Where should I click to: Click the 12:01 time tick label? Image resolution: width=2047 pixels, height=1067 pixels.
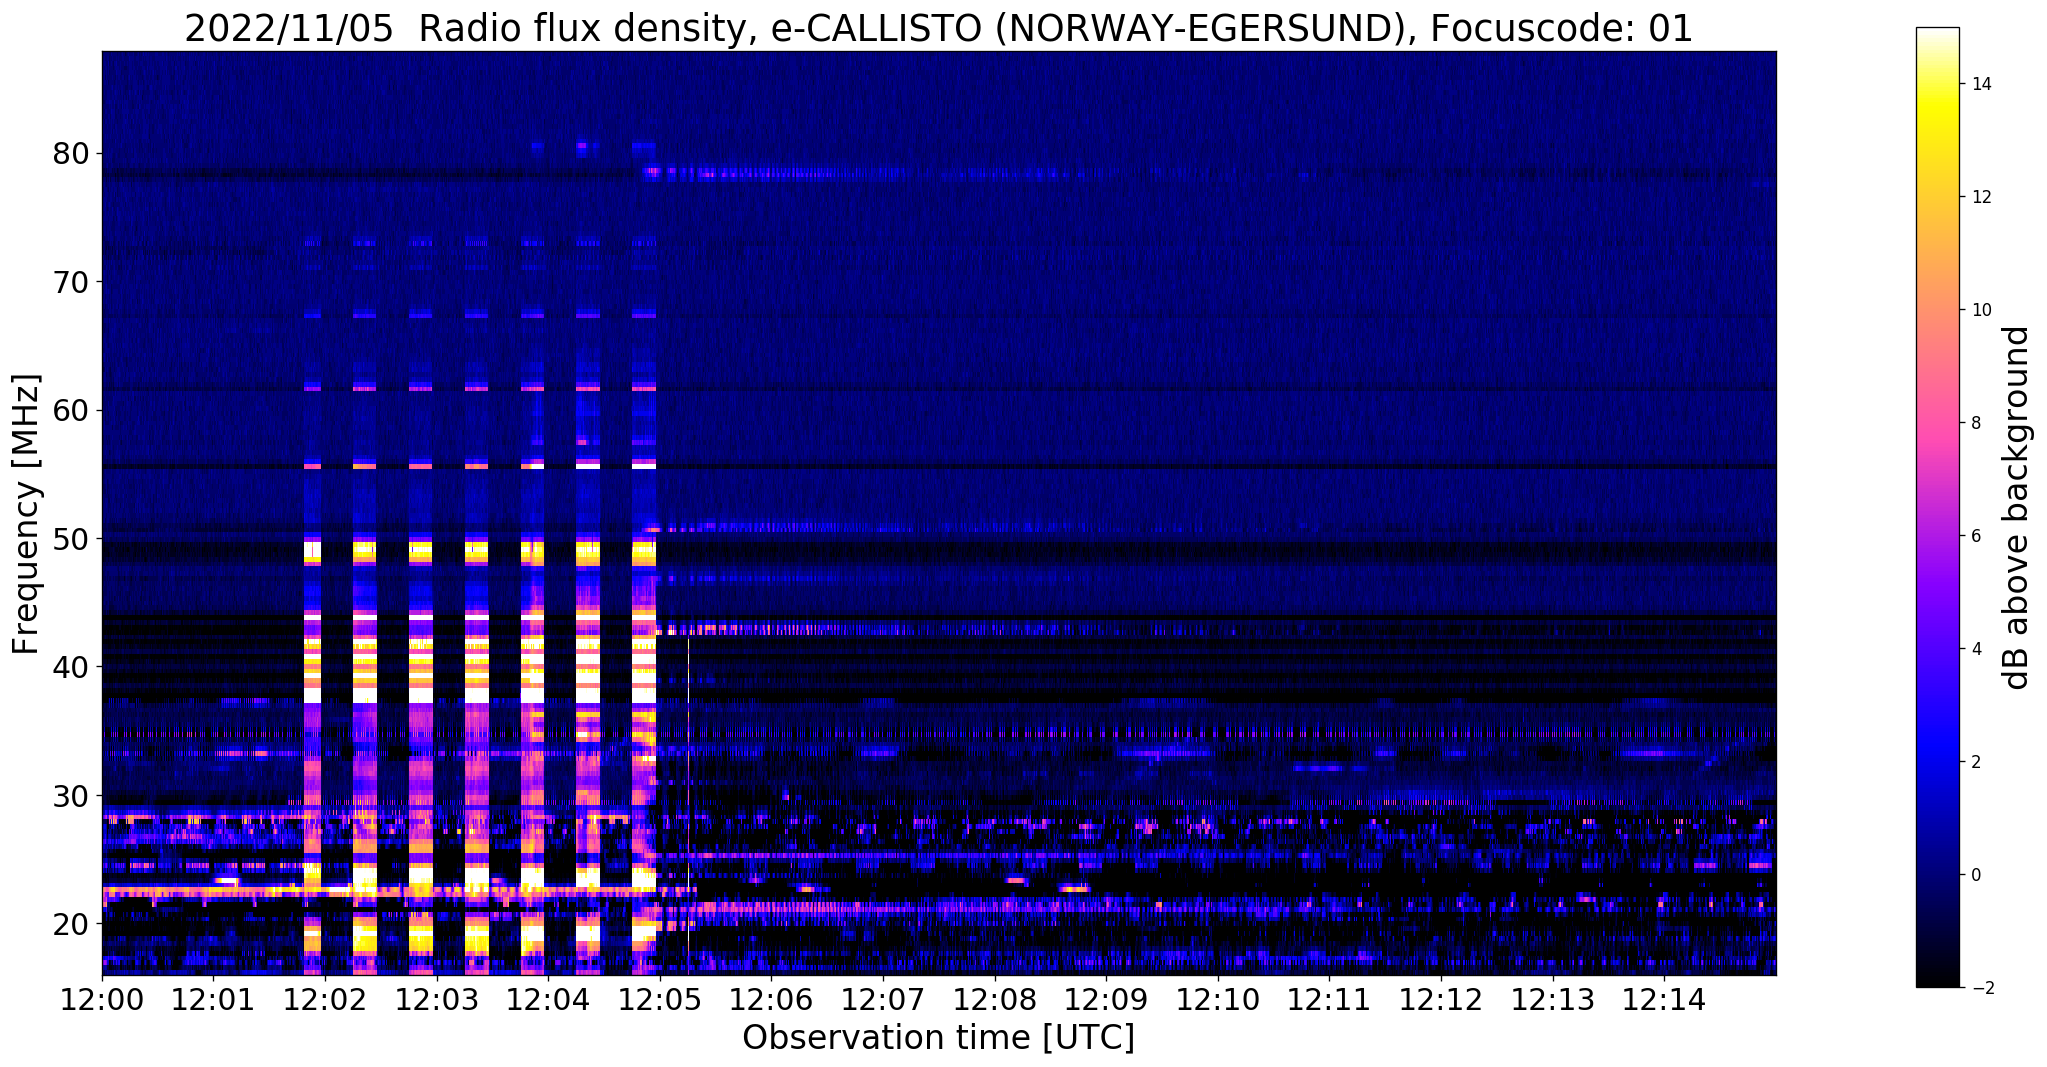(x=214, y=1000)
